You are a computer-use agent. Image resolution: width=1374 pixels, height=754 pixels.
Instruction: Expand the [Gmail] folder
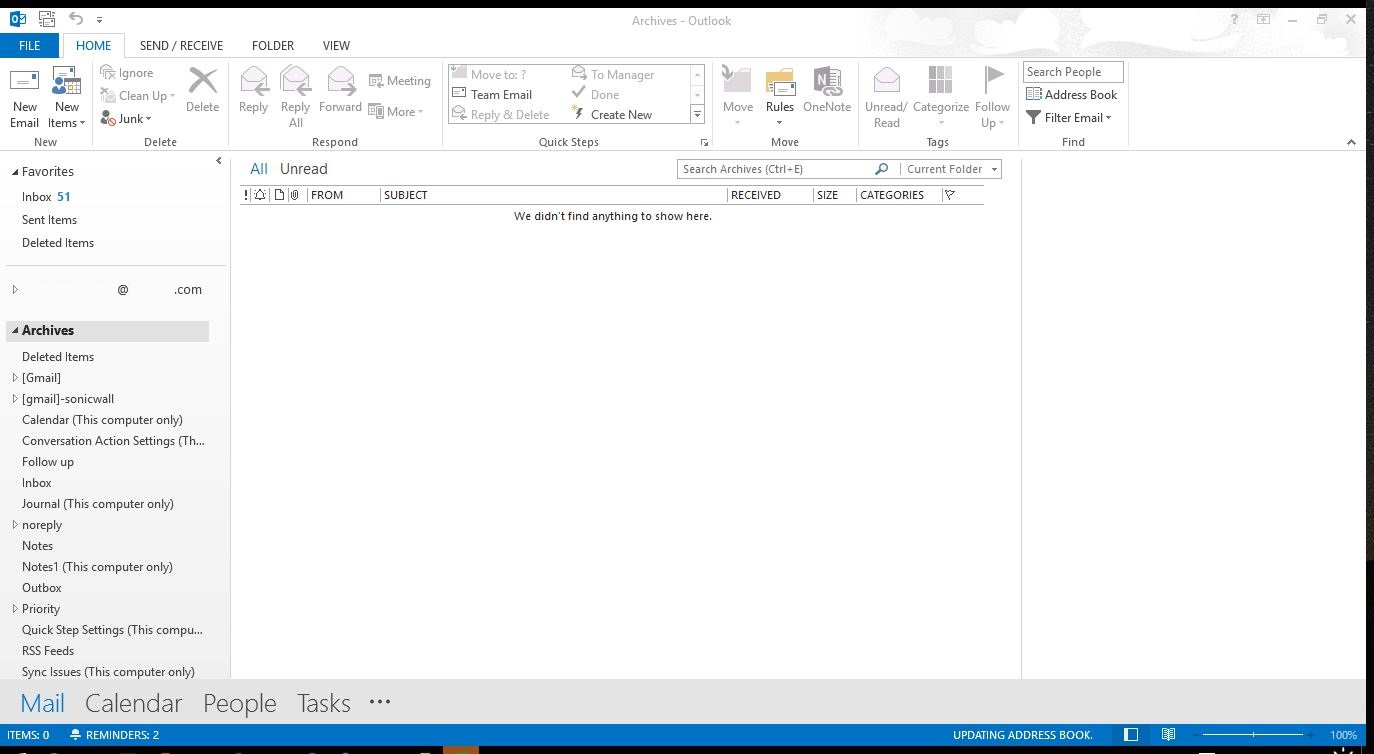[15, 378]
